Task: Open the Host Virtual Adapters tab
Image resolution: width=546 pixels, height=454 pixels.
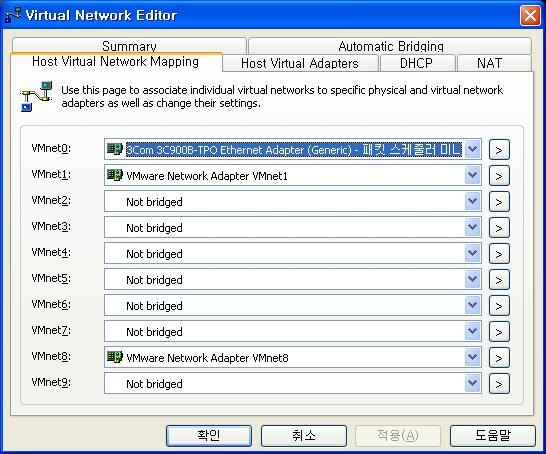Action: pyautogui.click(x=300, y=63)
